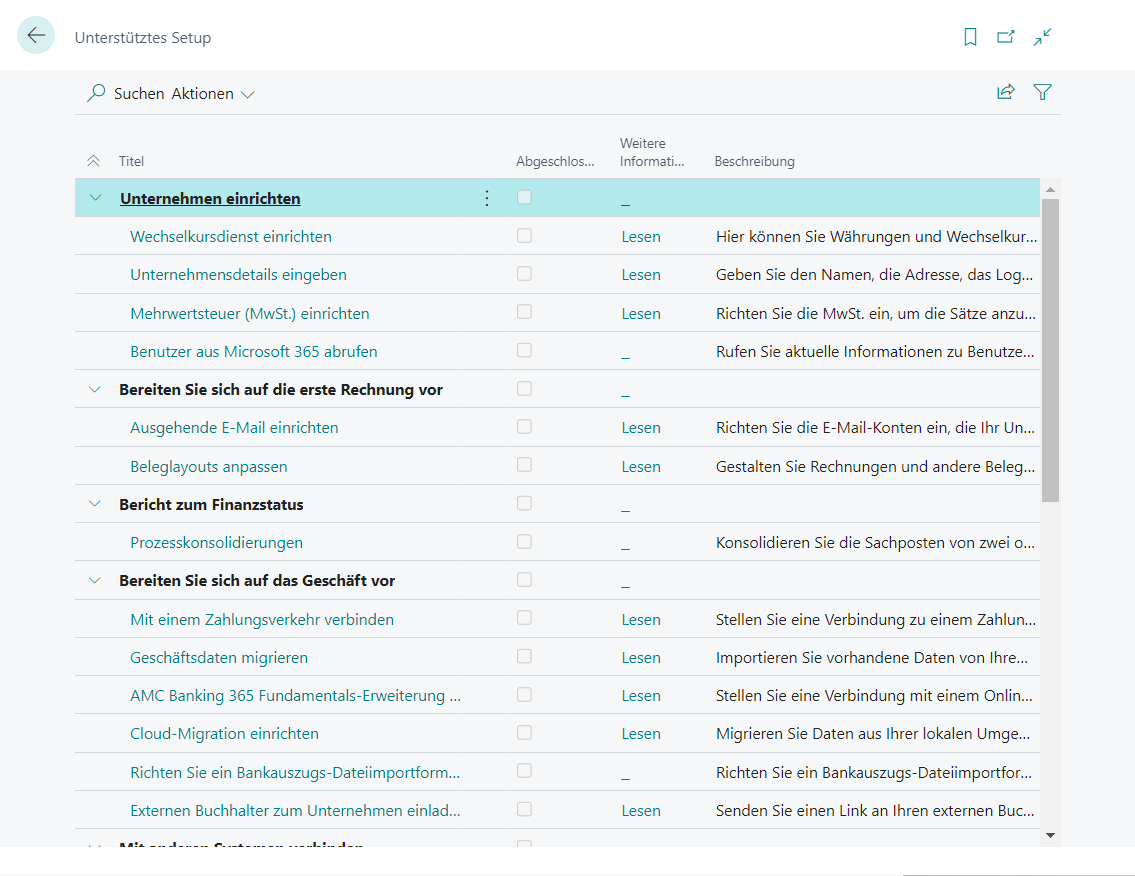Image resolution: width=1135 pixels, height=876 pixels.
Task: Open AMC Banking 365 Fundamentals-Erweiterung setup
Action: click(x=295, y=696)
